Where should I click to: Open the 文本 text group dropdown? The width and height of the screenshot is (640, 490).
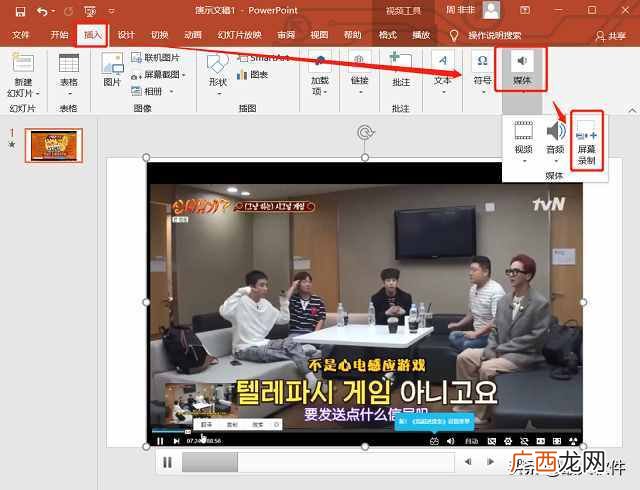pyautogui.click(x=442, y=73)
